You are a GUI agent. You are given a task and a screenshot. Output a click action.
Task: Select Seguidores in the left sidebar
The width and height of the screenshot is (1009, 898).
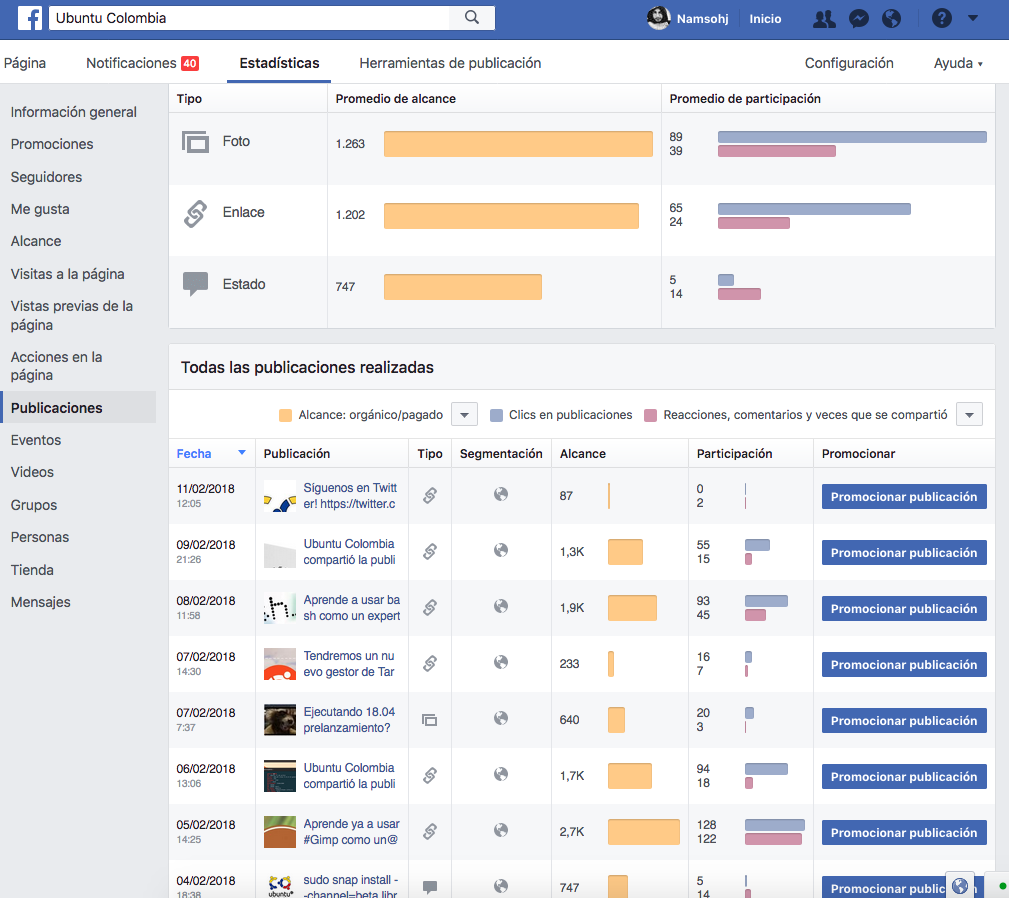[46, 177]
